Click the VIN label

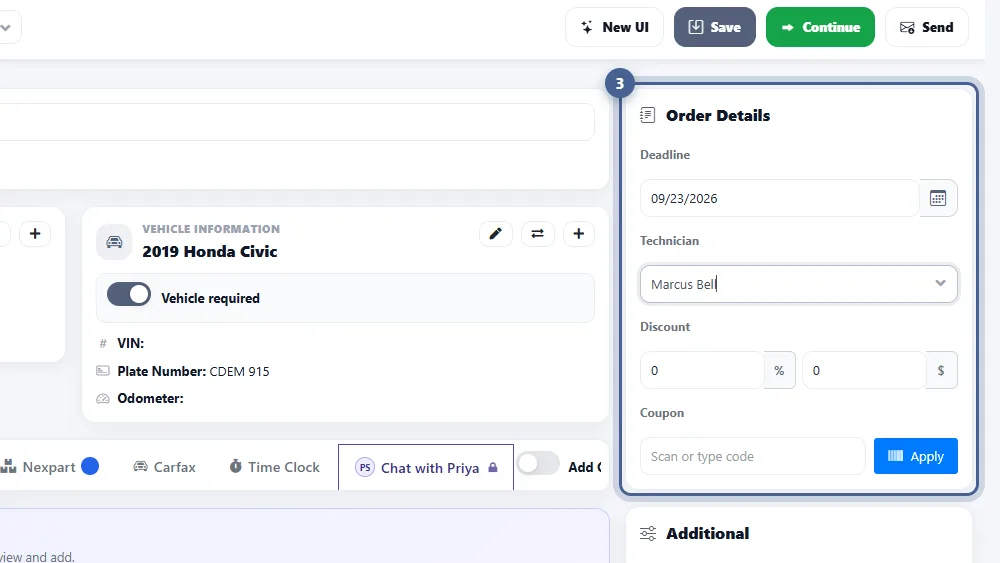click(x=131, y=344)
